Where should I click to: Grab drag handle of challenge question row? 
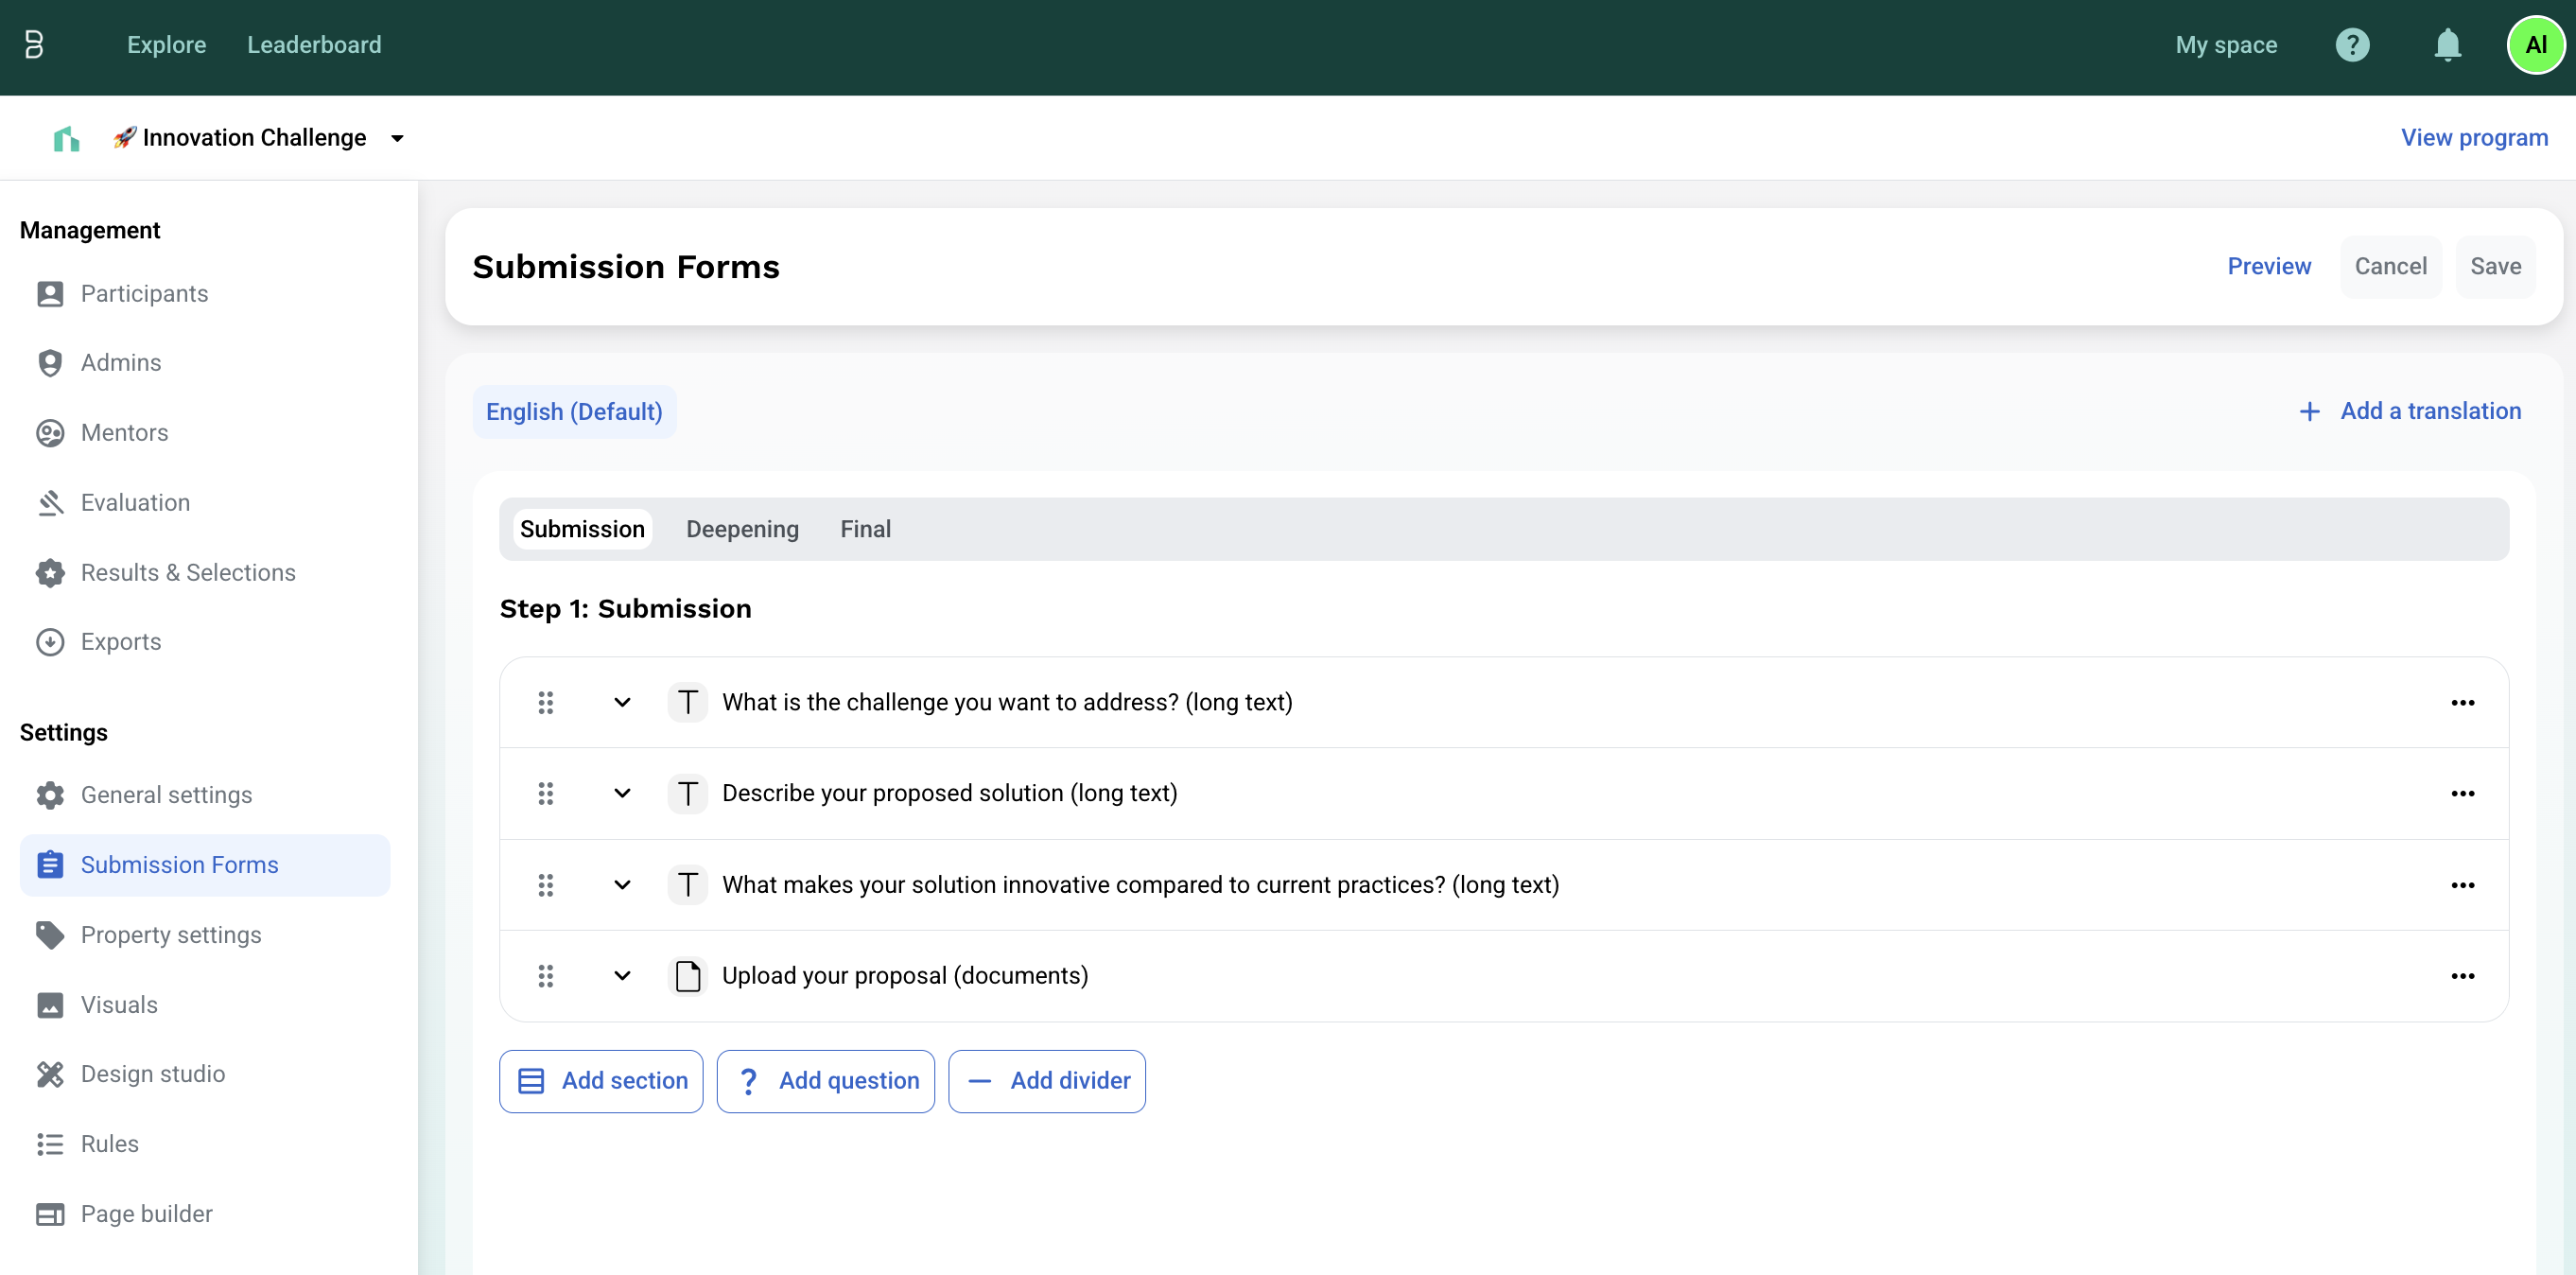[546, 703]
